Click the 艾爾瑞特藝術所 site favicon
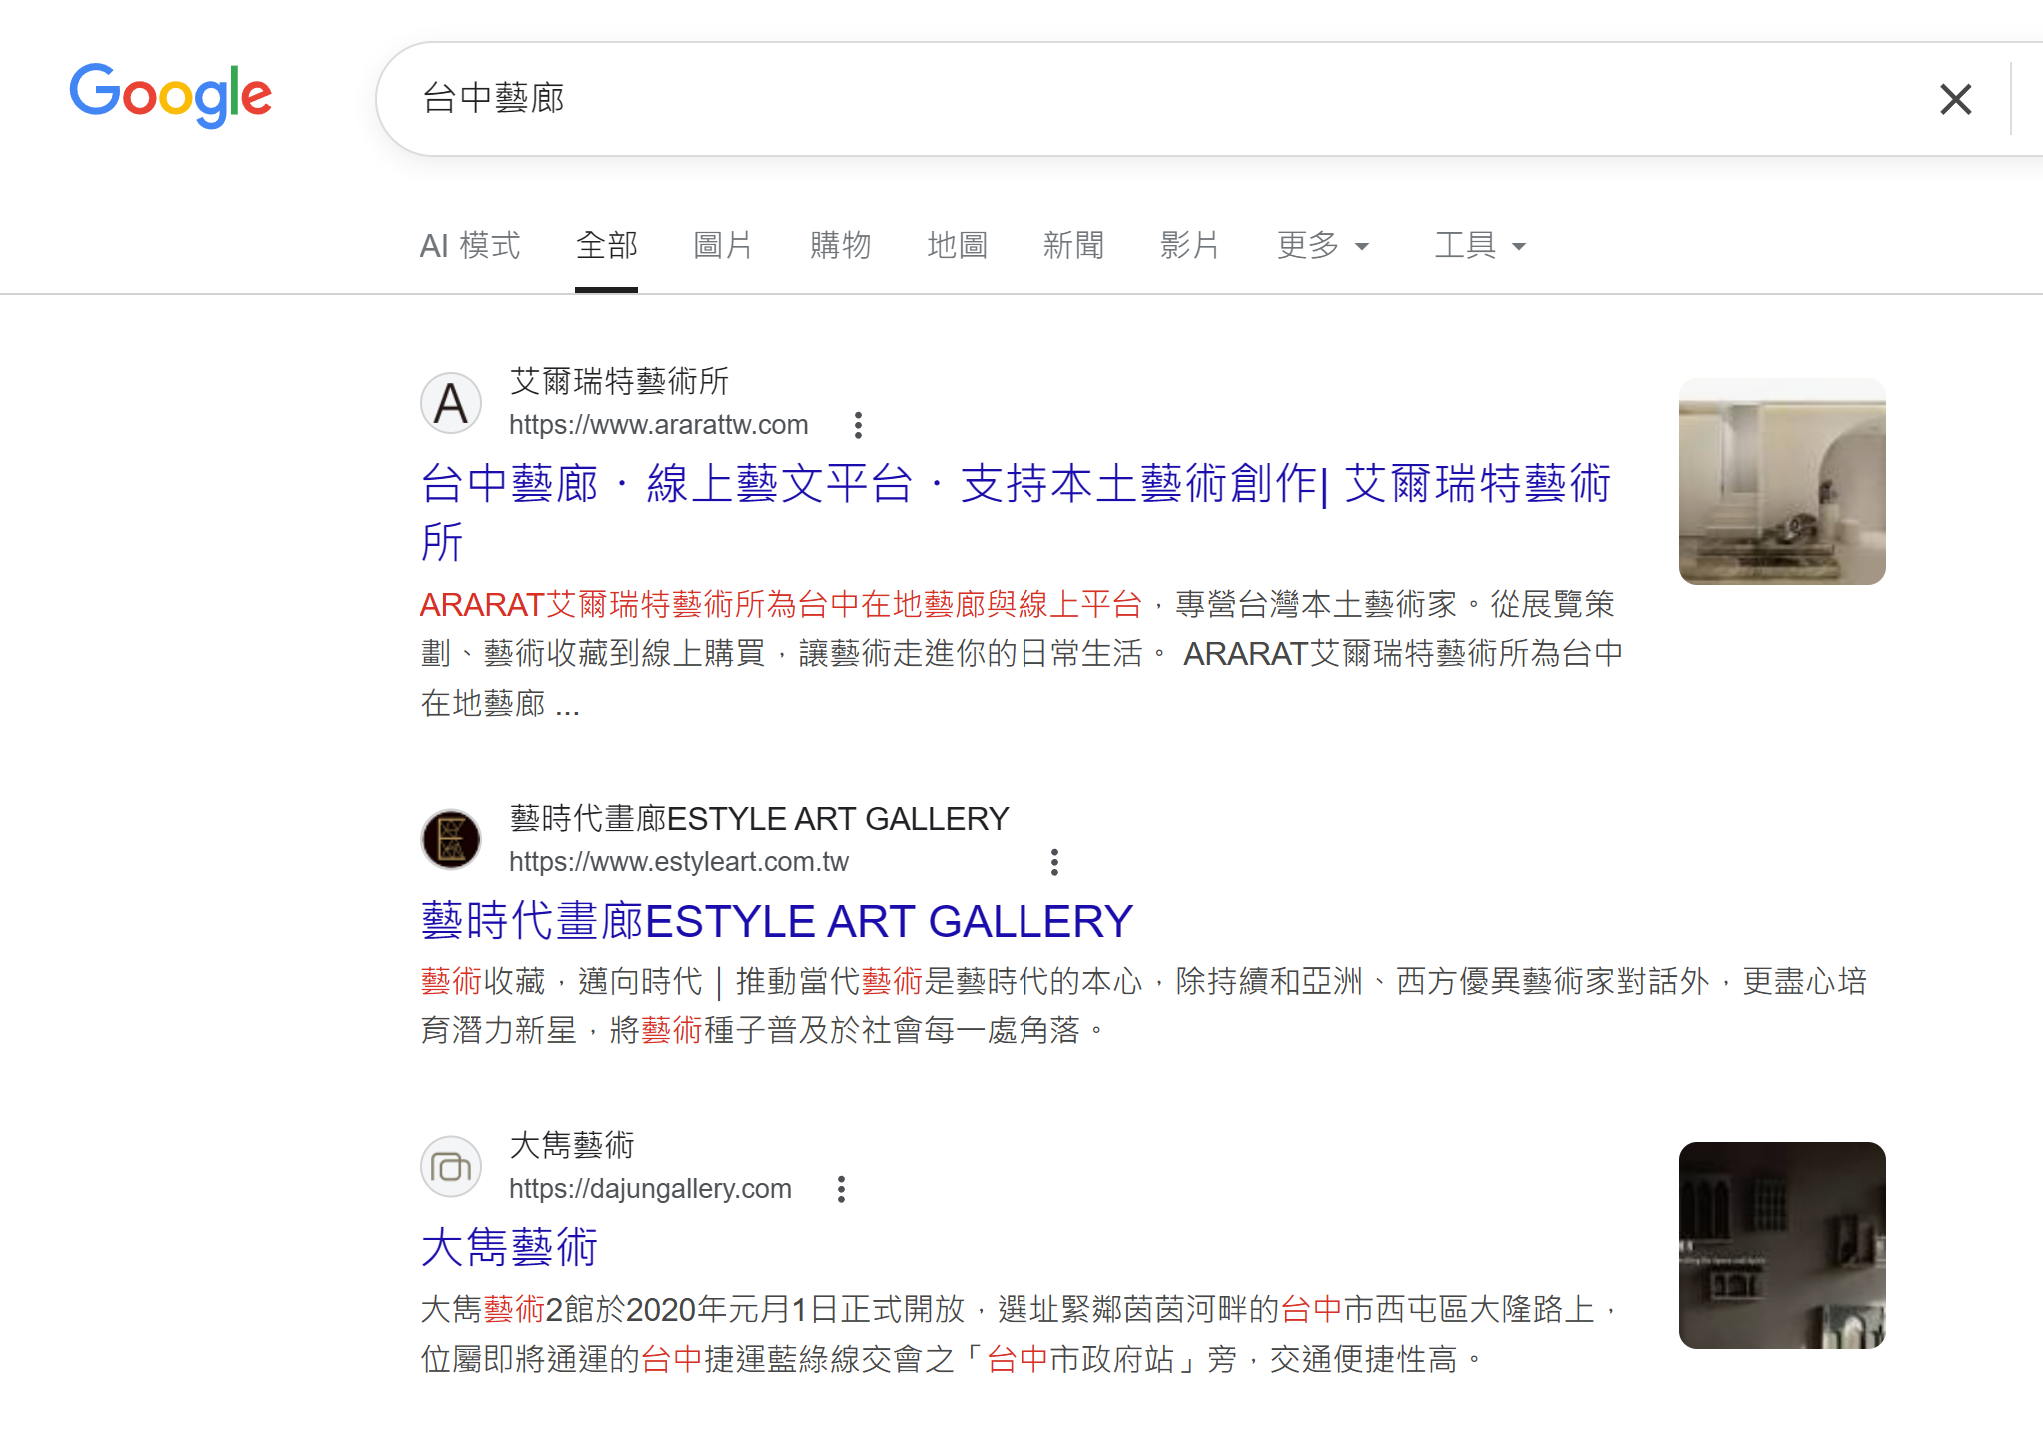 click(451, 403)
